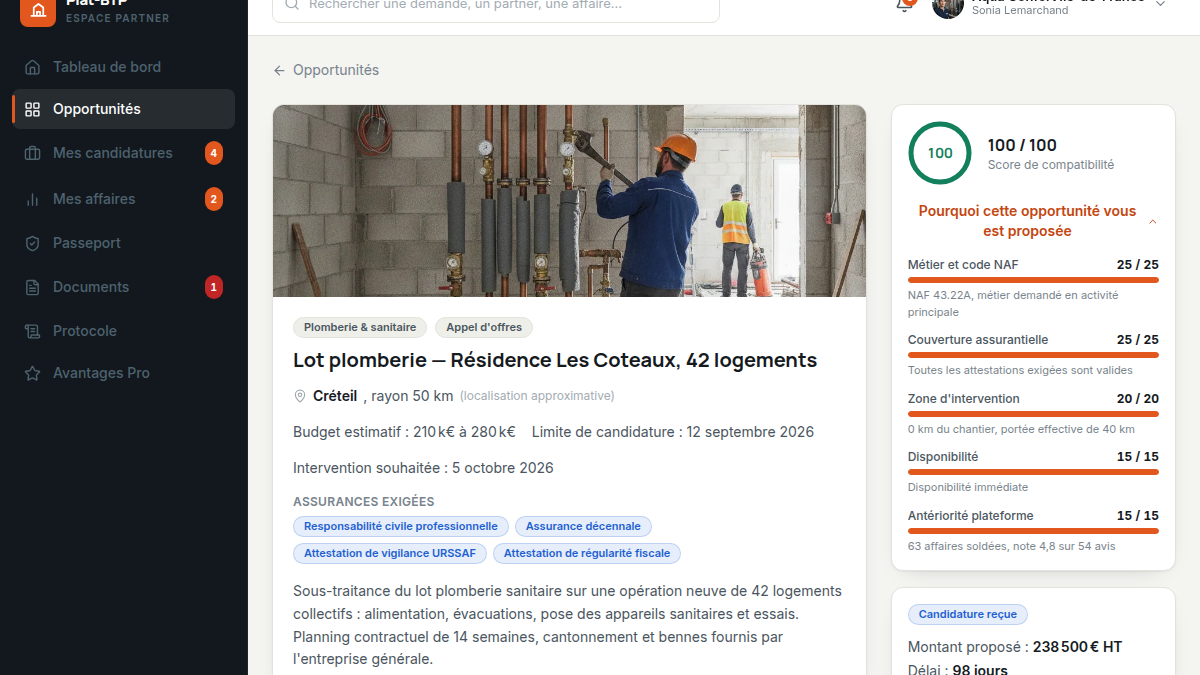Viewport: 1200px width, 675px height.
Task: Click the title 'Lot plomberie — Résidence Les Coteaux'
Action: tap(555, 360)
